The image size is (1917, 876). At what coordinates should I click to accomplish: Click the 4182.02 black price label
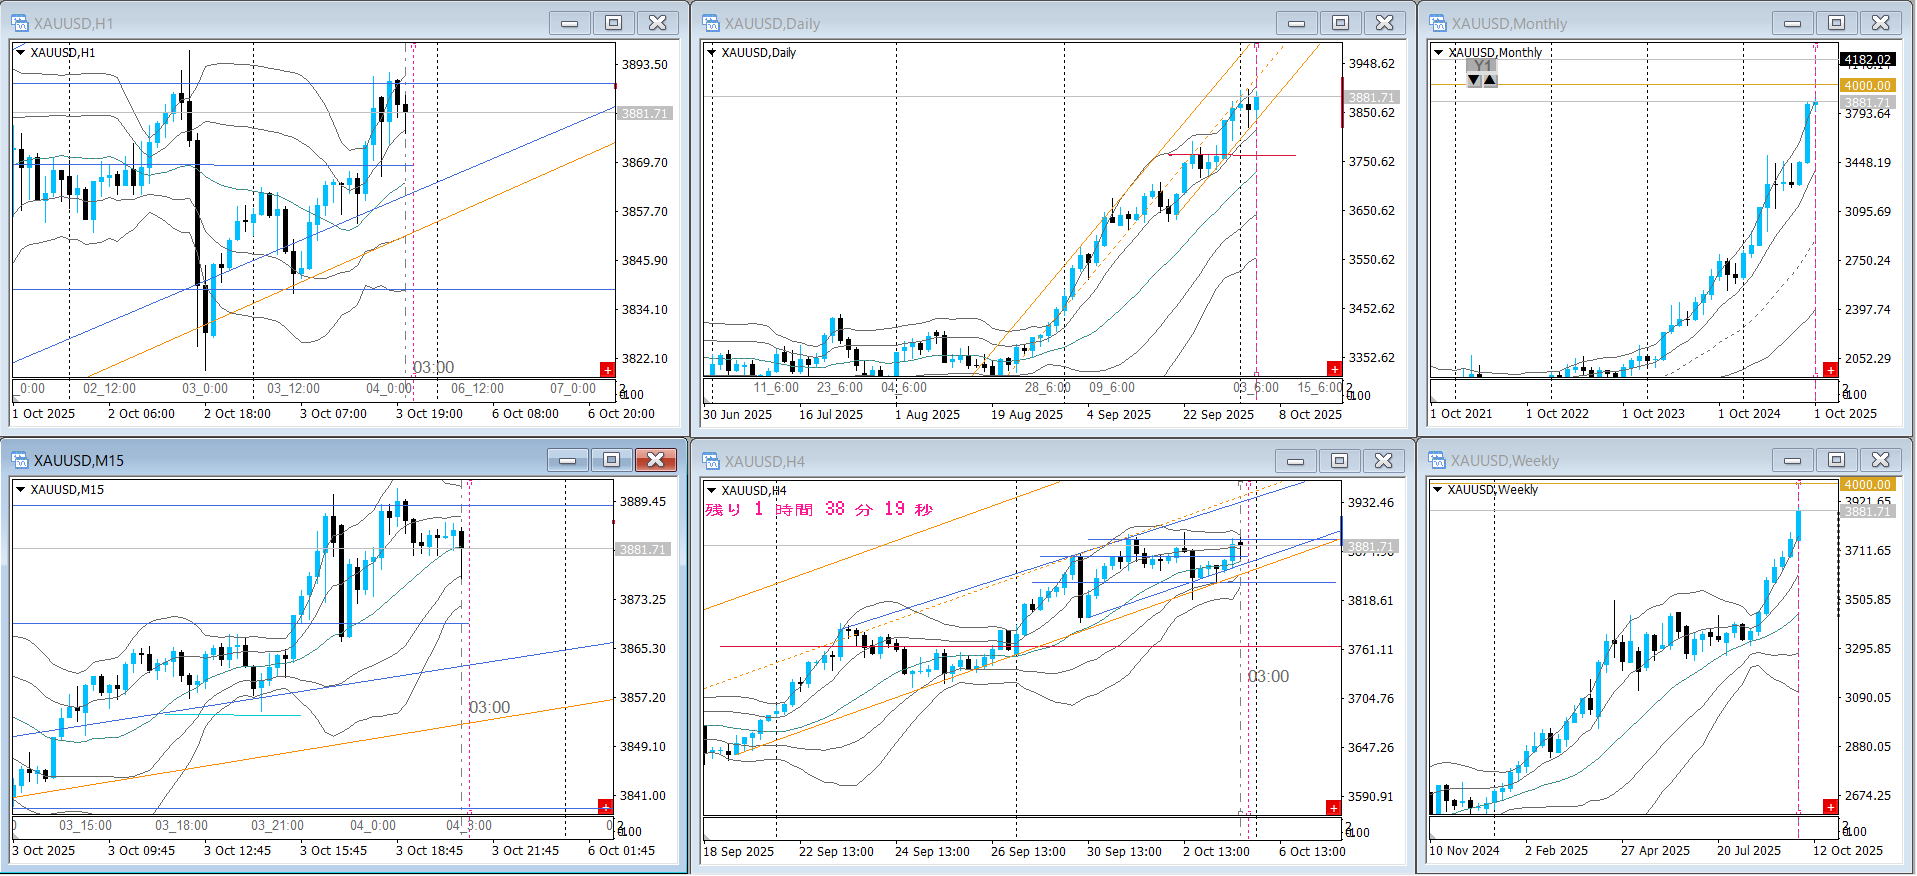pos(1867,60)
